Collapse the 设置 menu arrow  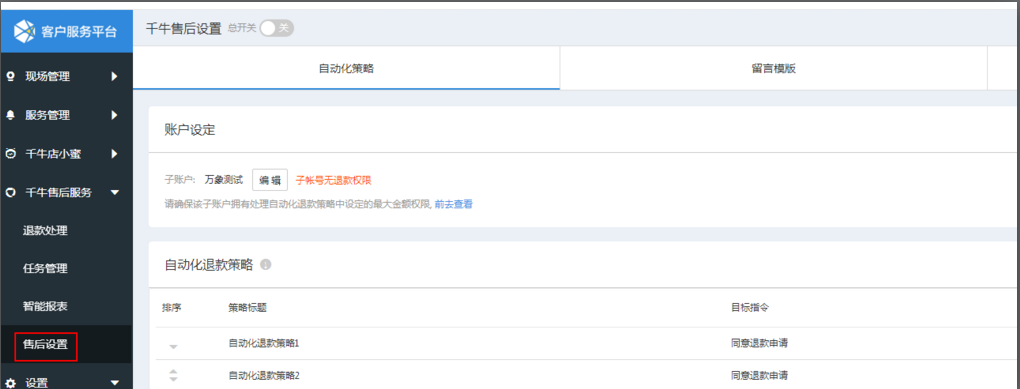115,383
